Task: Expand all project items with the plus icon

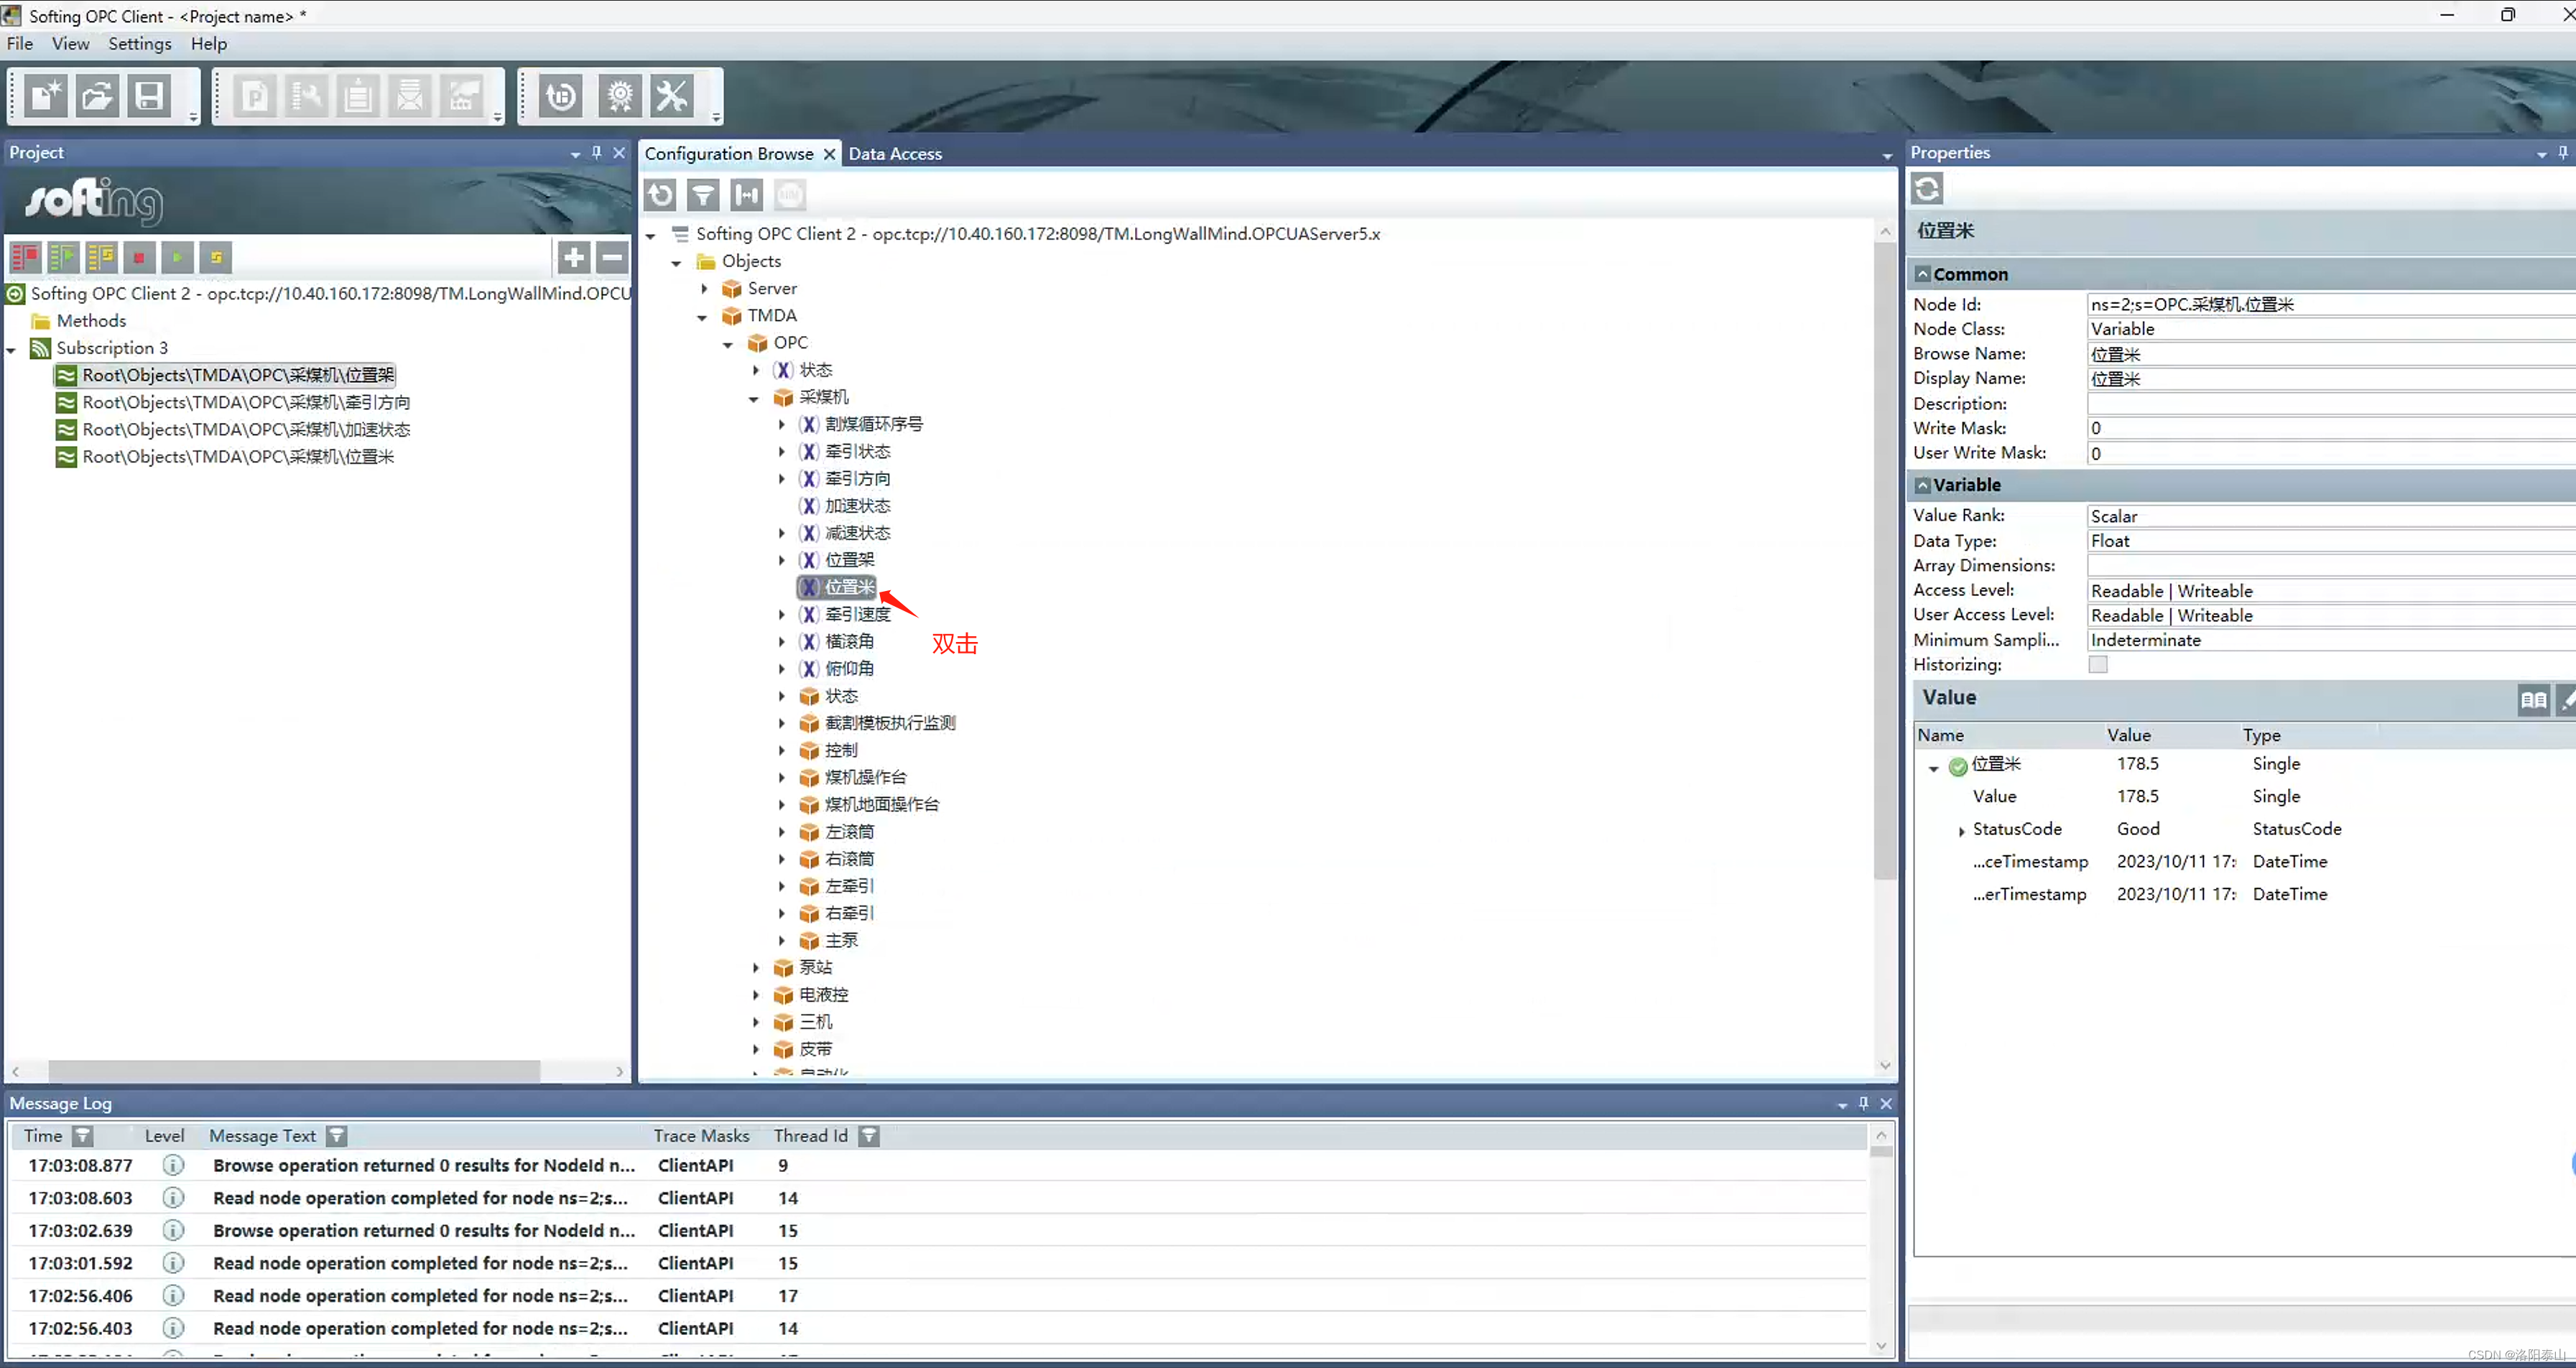Action: [x=574, y=257]
